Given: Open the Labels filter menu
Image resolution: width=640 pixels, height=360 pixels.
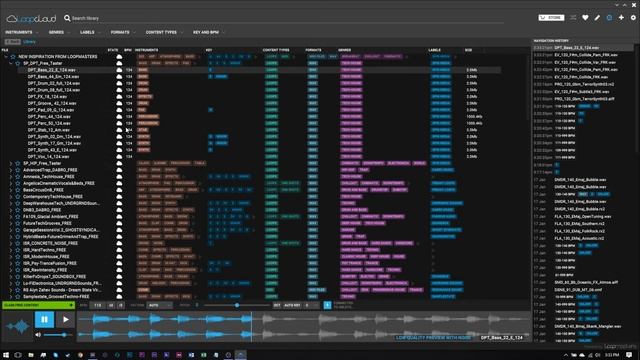Looking at the screenshot, I should pyautogui.click(x=90, y=32).
